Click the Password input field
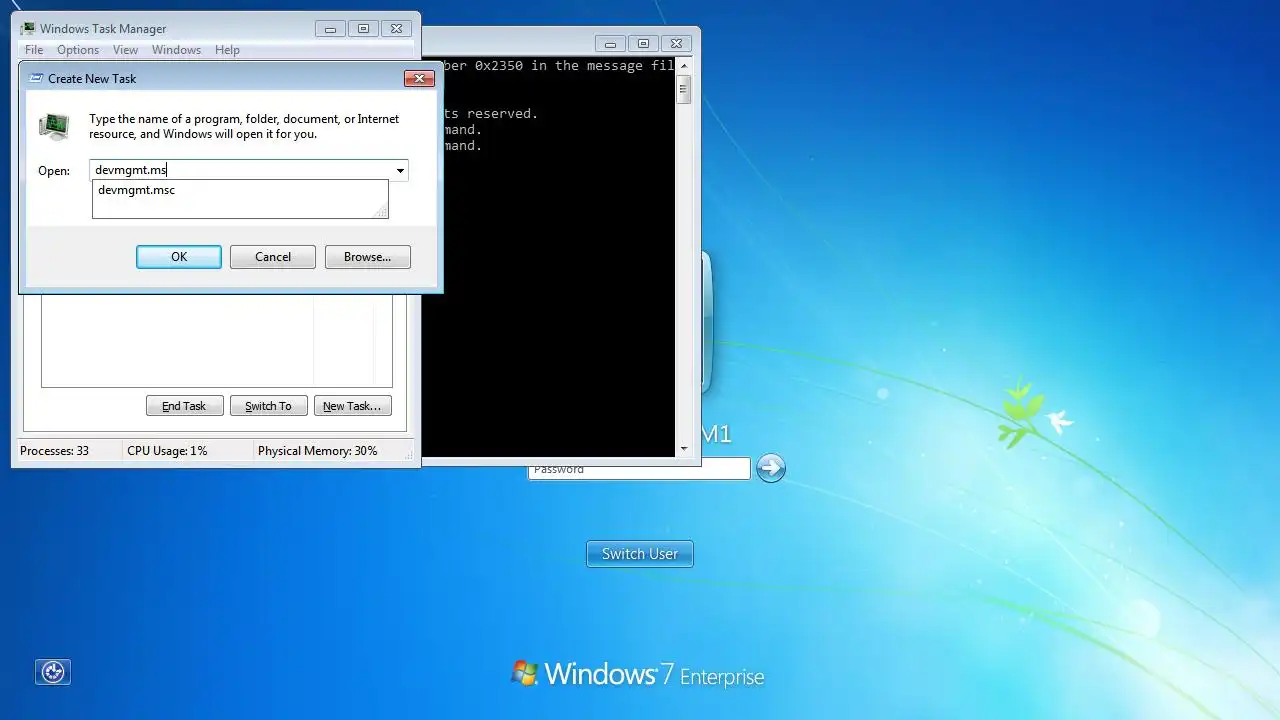The width and height of the screenshot is (1280, 720). [639, 469]
